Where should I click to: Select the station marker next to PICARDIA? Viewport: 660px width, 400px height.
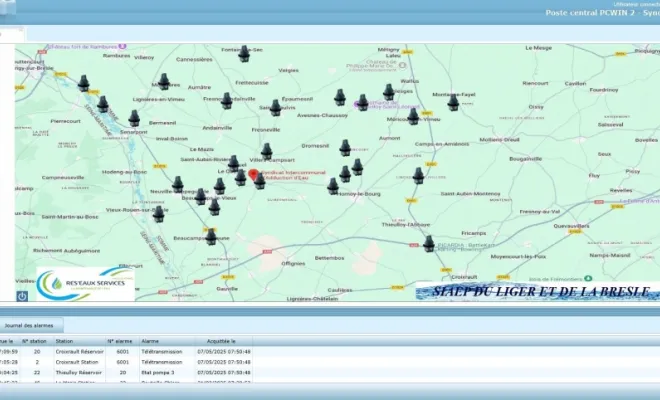pos(428,244)
